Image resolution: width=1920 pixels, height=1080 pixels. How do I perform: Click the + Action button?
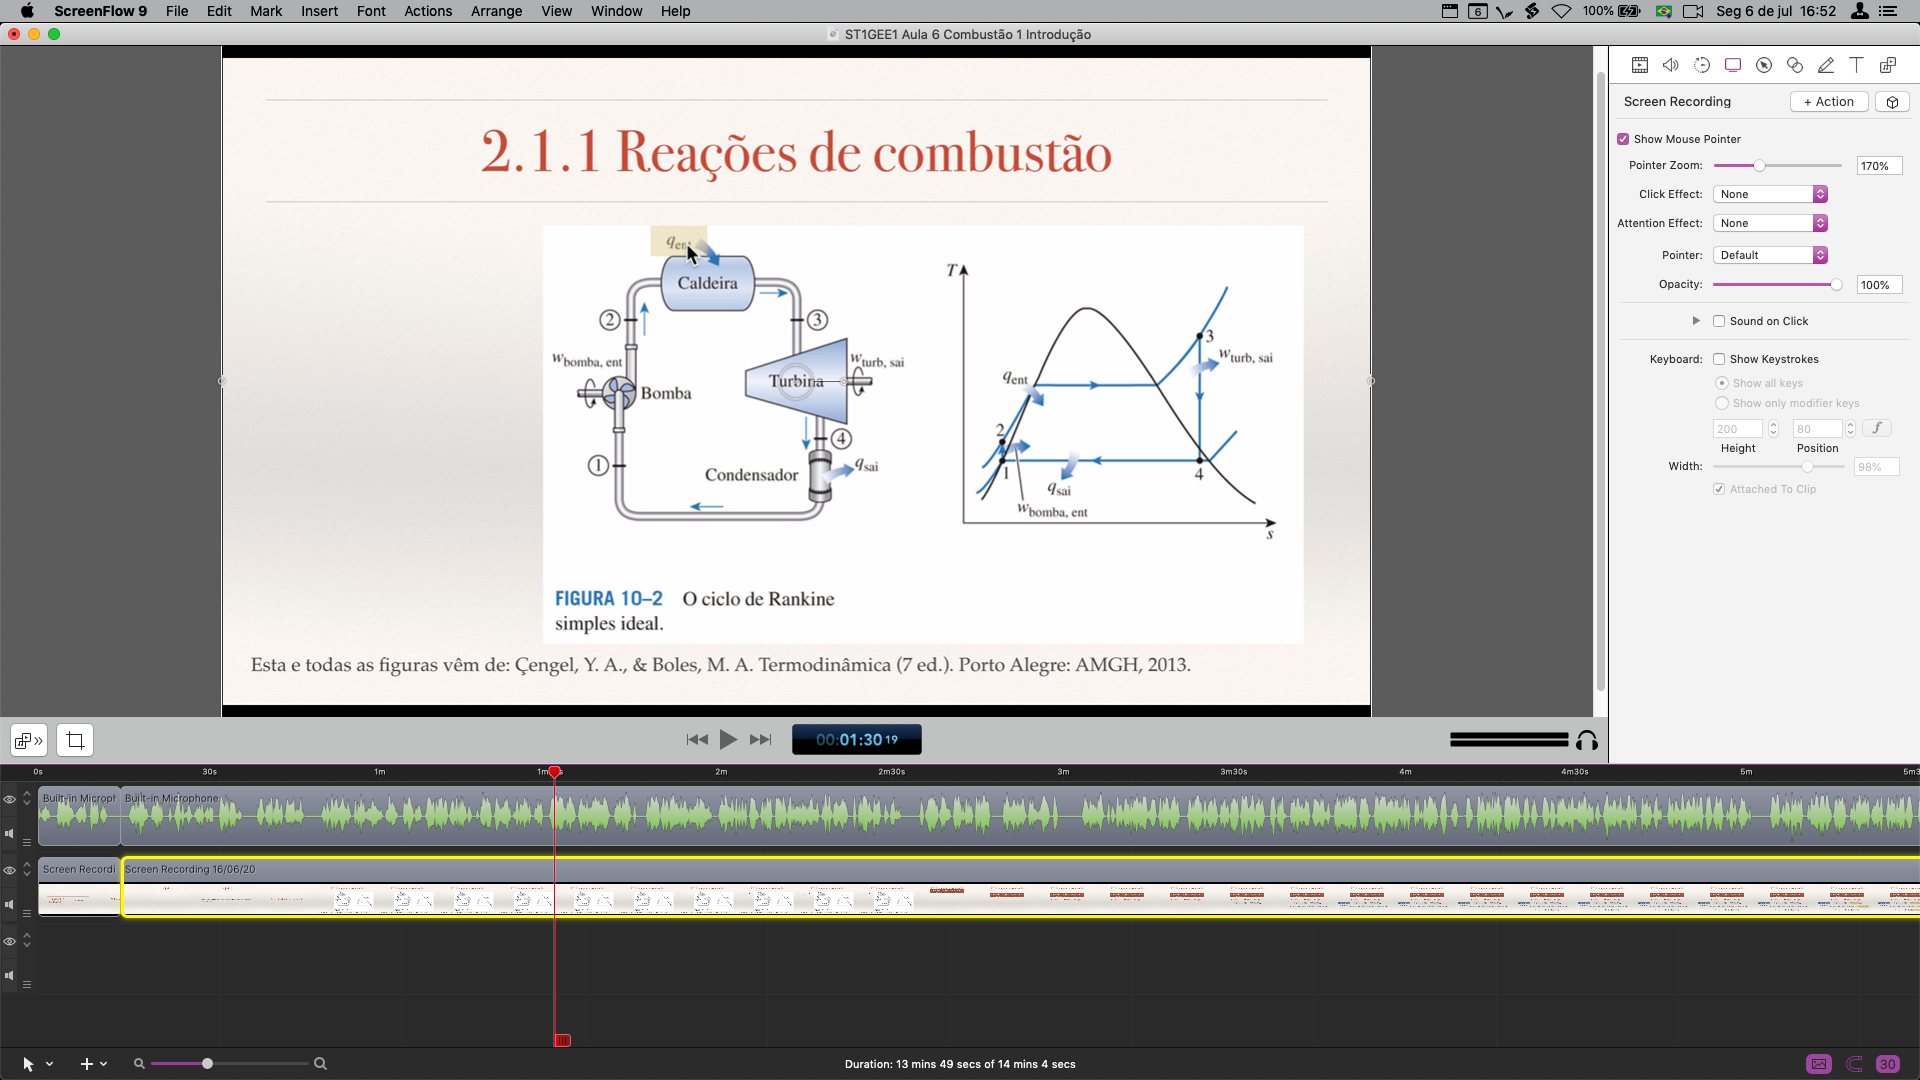pos(1829,102)
